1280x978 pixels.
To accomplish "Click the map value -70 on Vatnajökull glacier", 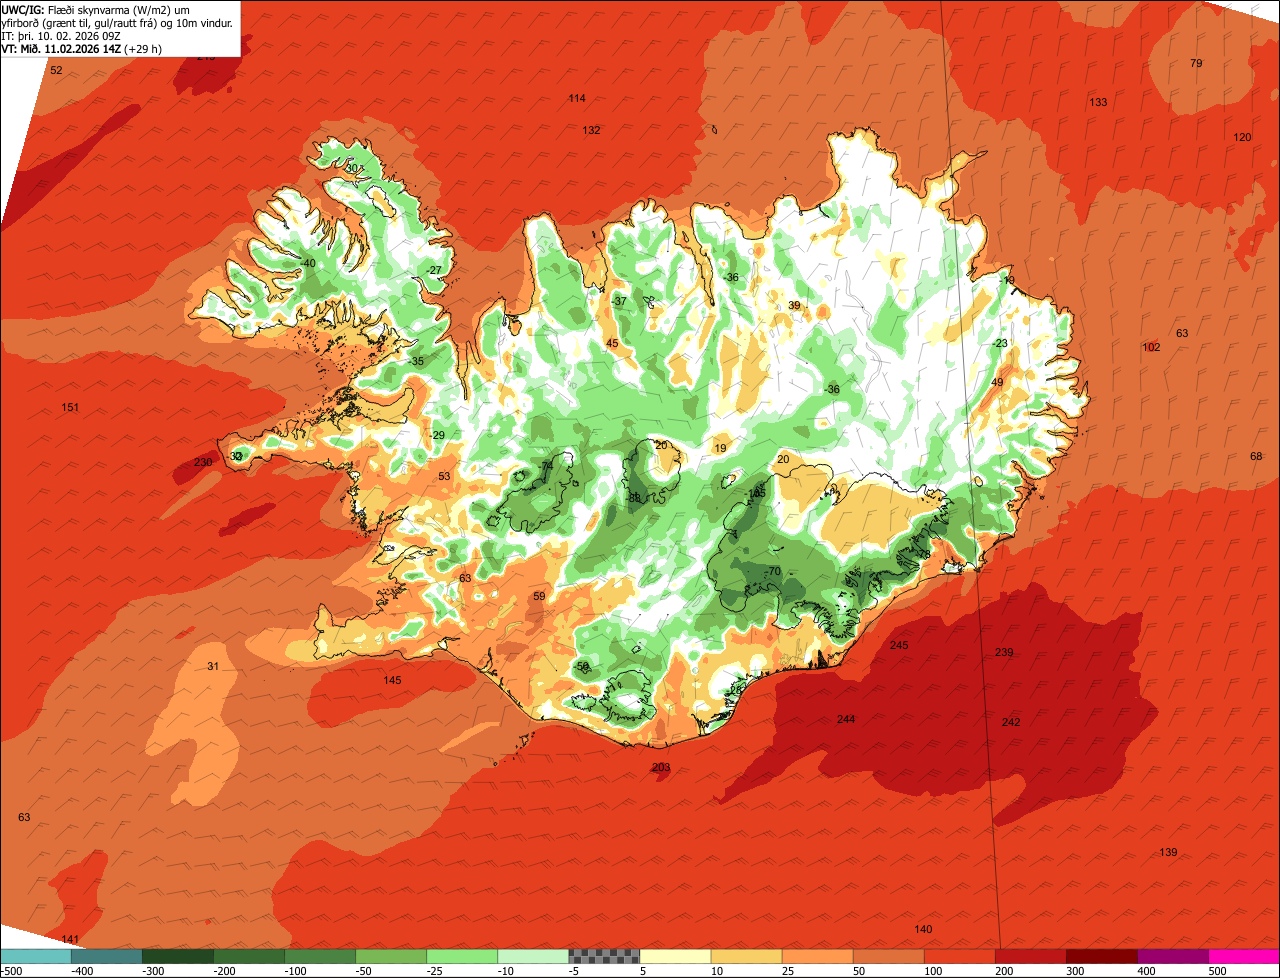I will click(772, 572).
